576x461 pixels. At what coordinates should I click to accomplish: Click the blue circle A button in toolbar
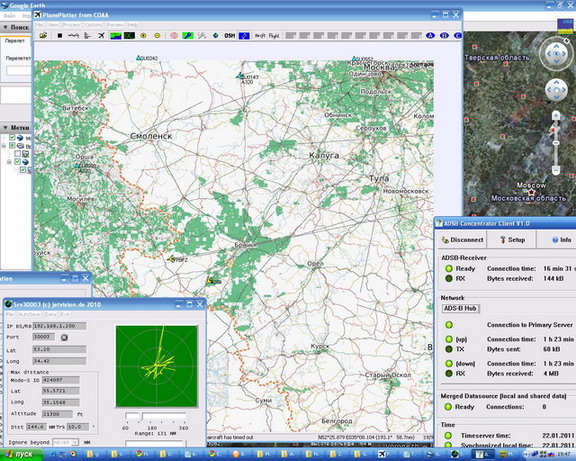430,36
